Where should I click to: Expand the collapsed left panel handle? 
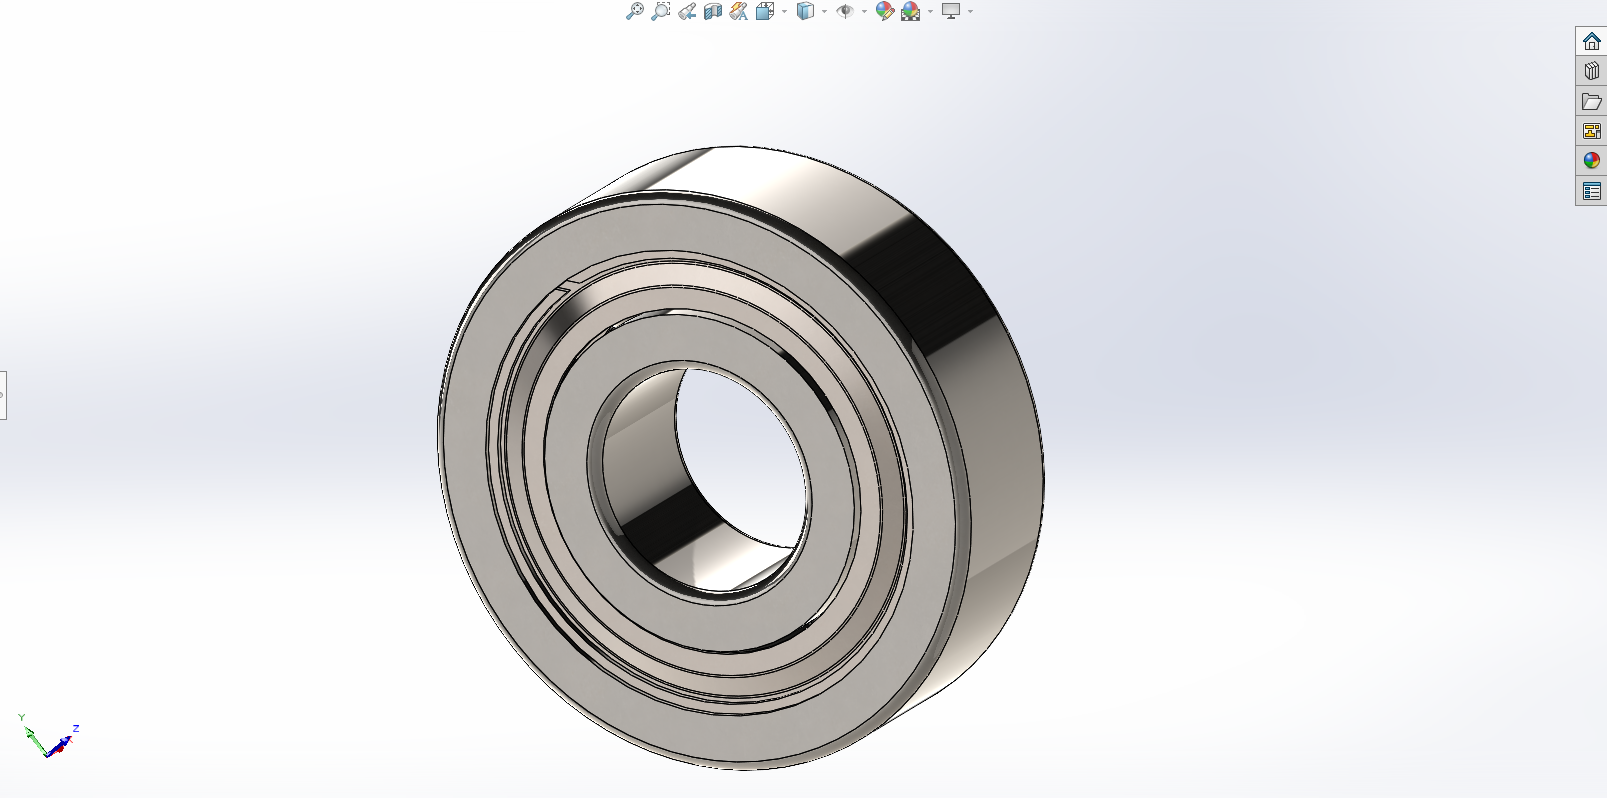click(x=3, y=395)
